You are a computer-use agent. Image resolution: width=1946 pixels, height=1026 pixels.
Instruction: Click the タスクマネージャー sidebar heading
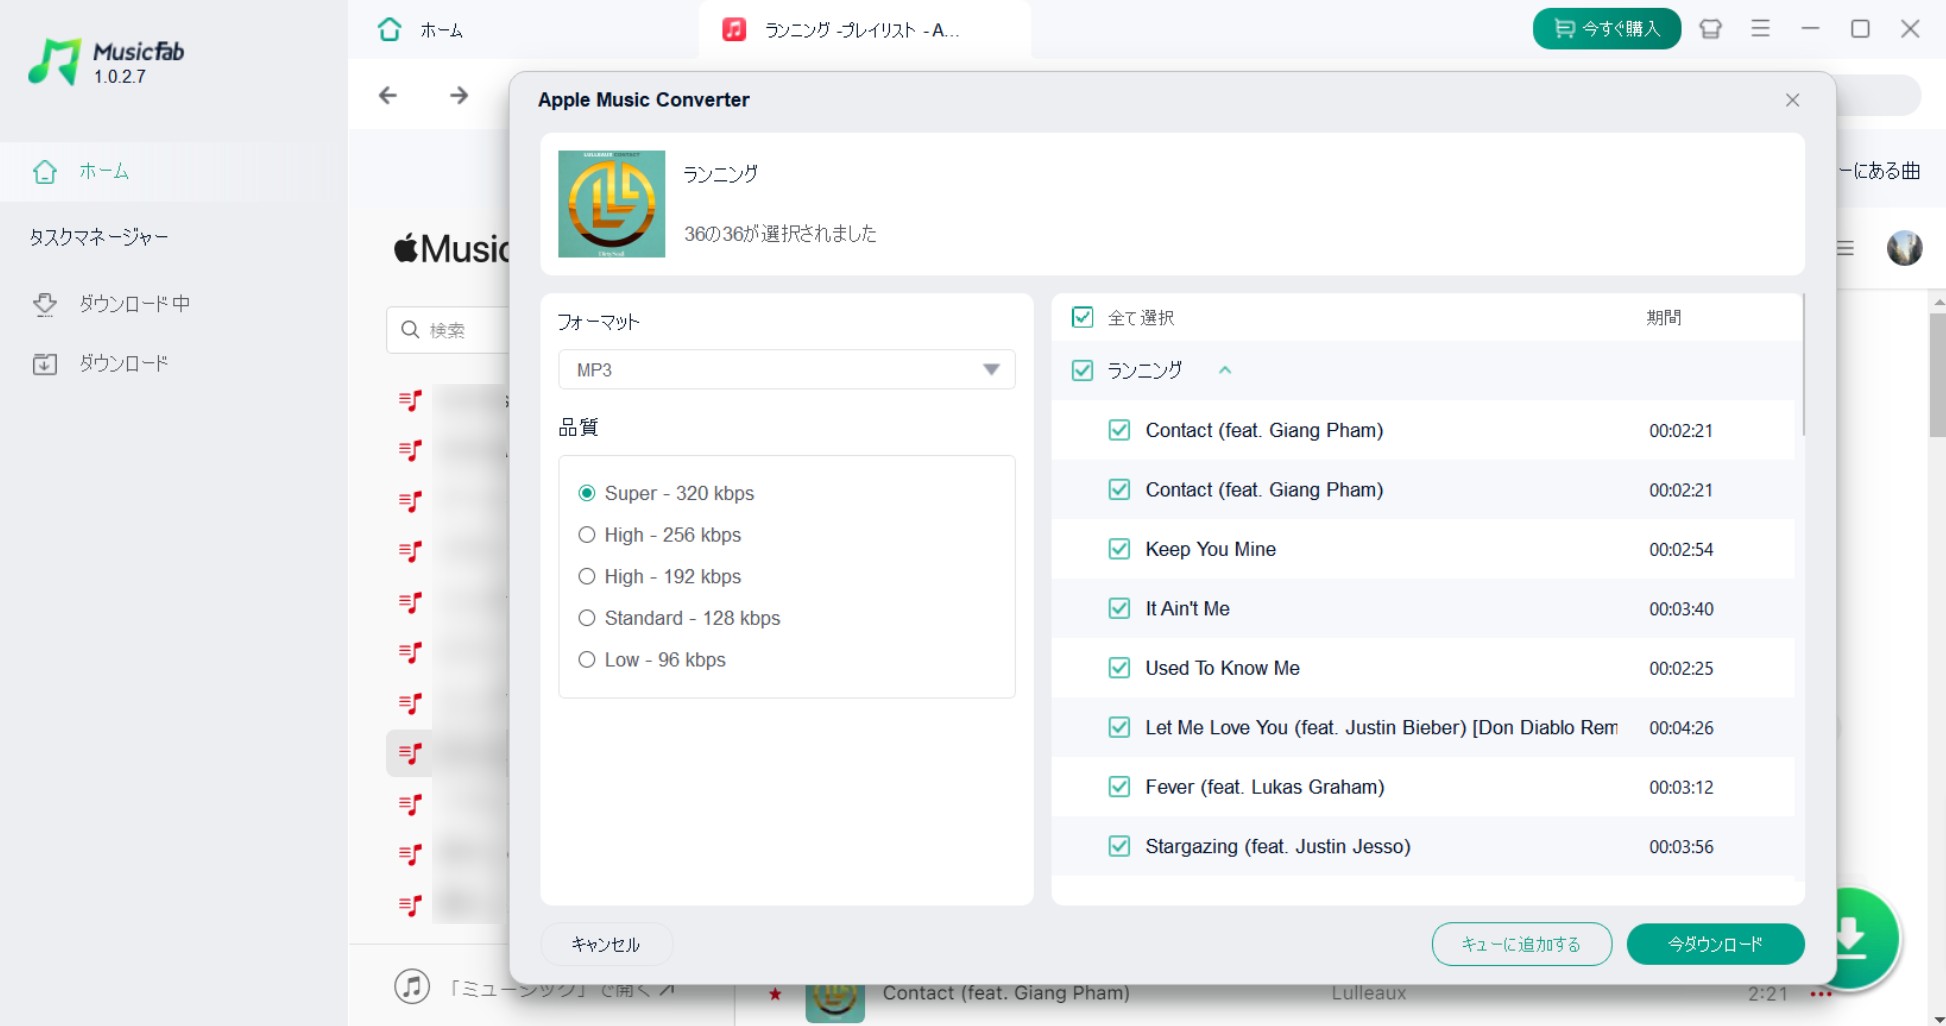pos(98,237)
